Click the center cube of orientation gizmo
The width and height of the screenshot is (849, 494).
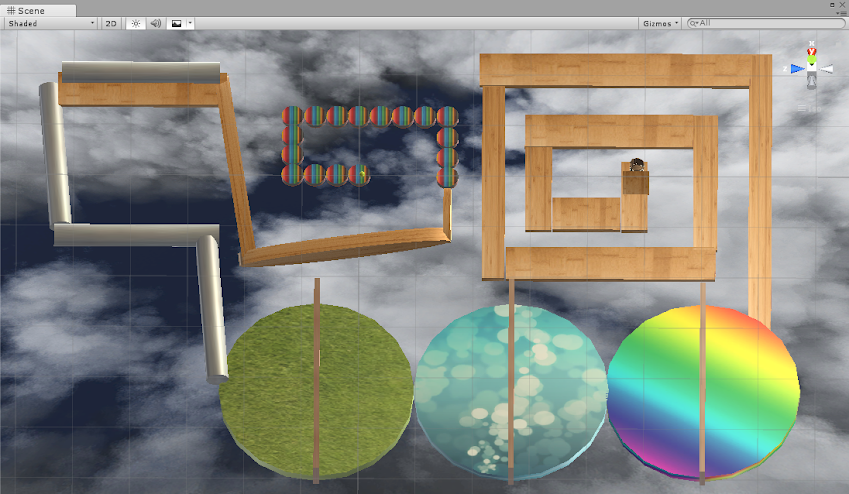tap(811, 67)
